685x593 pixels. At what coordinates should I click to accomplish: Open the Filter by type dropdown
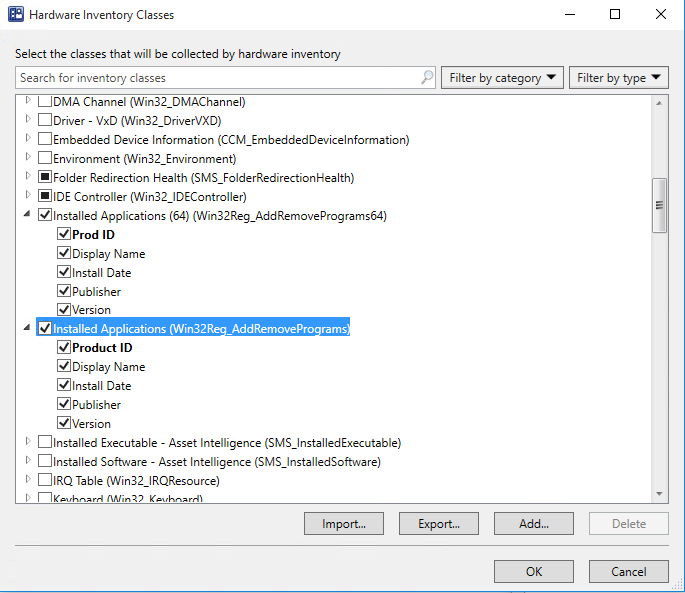tap(619, 78)
